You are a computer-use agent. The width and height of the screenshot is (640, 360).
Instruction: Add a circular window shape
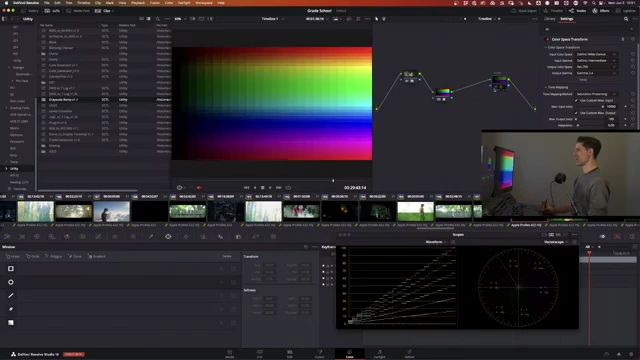click(x=11, y=282)
